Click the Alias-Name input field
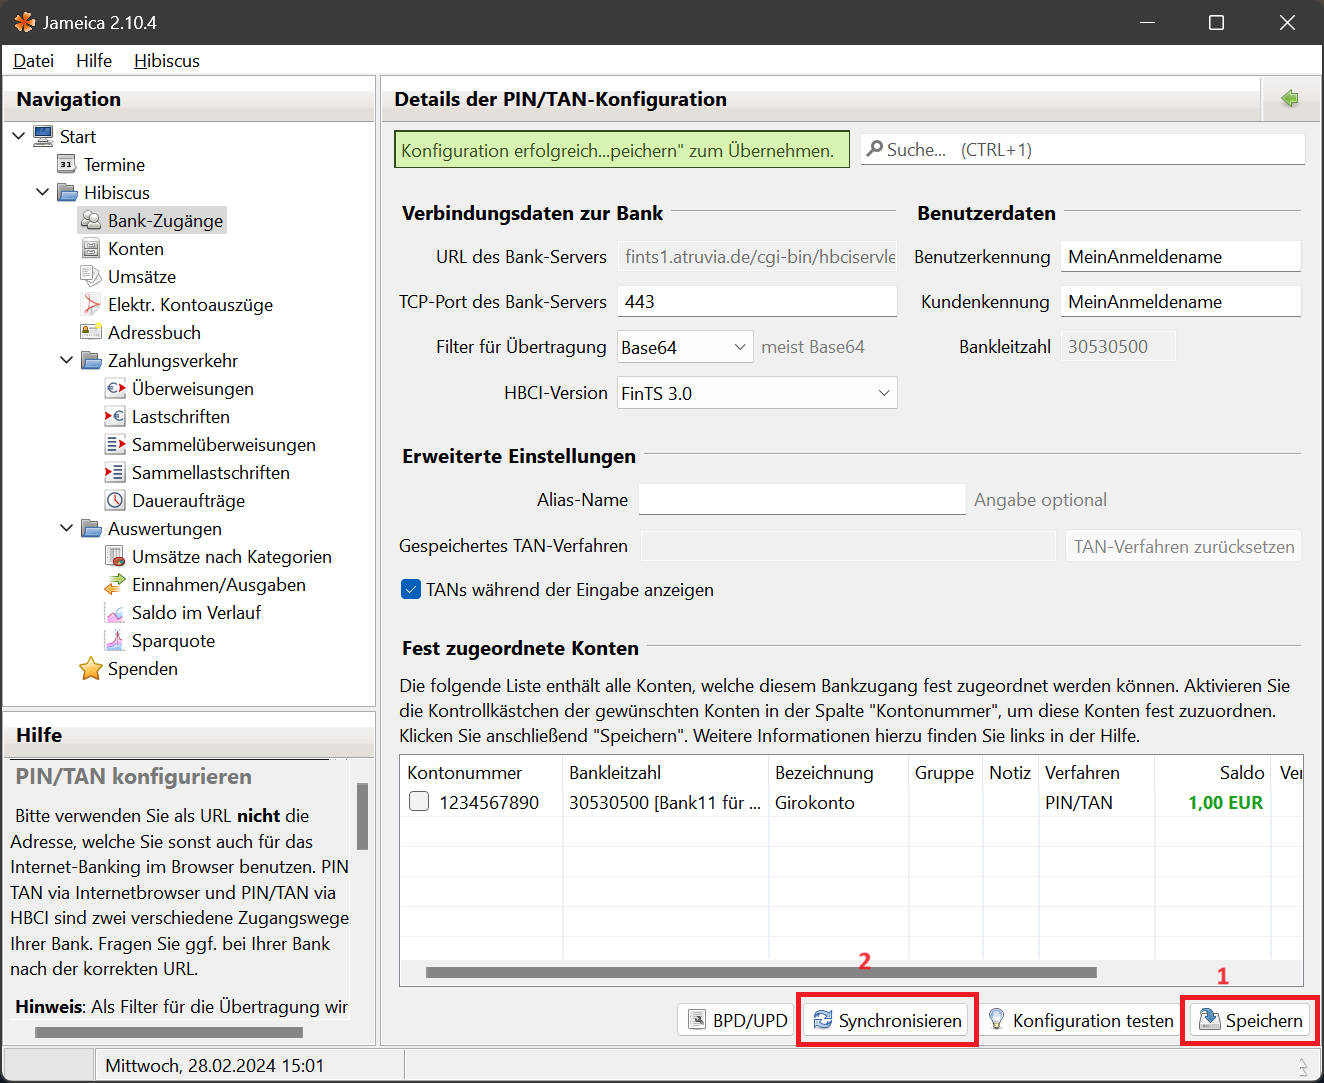 click(802, 499)
